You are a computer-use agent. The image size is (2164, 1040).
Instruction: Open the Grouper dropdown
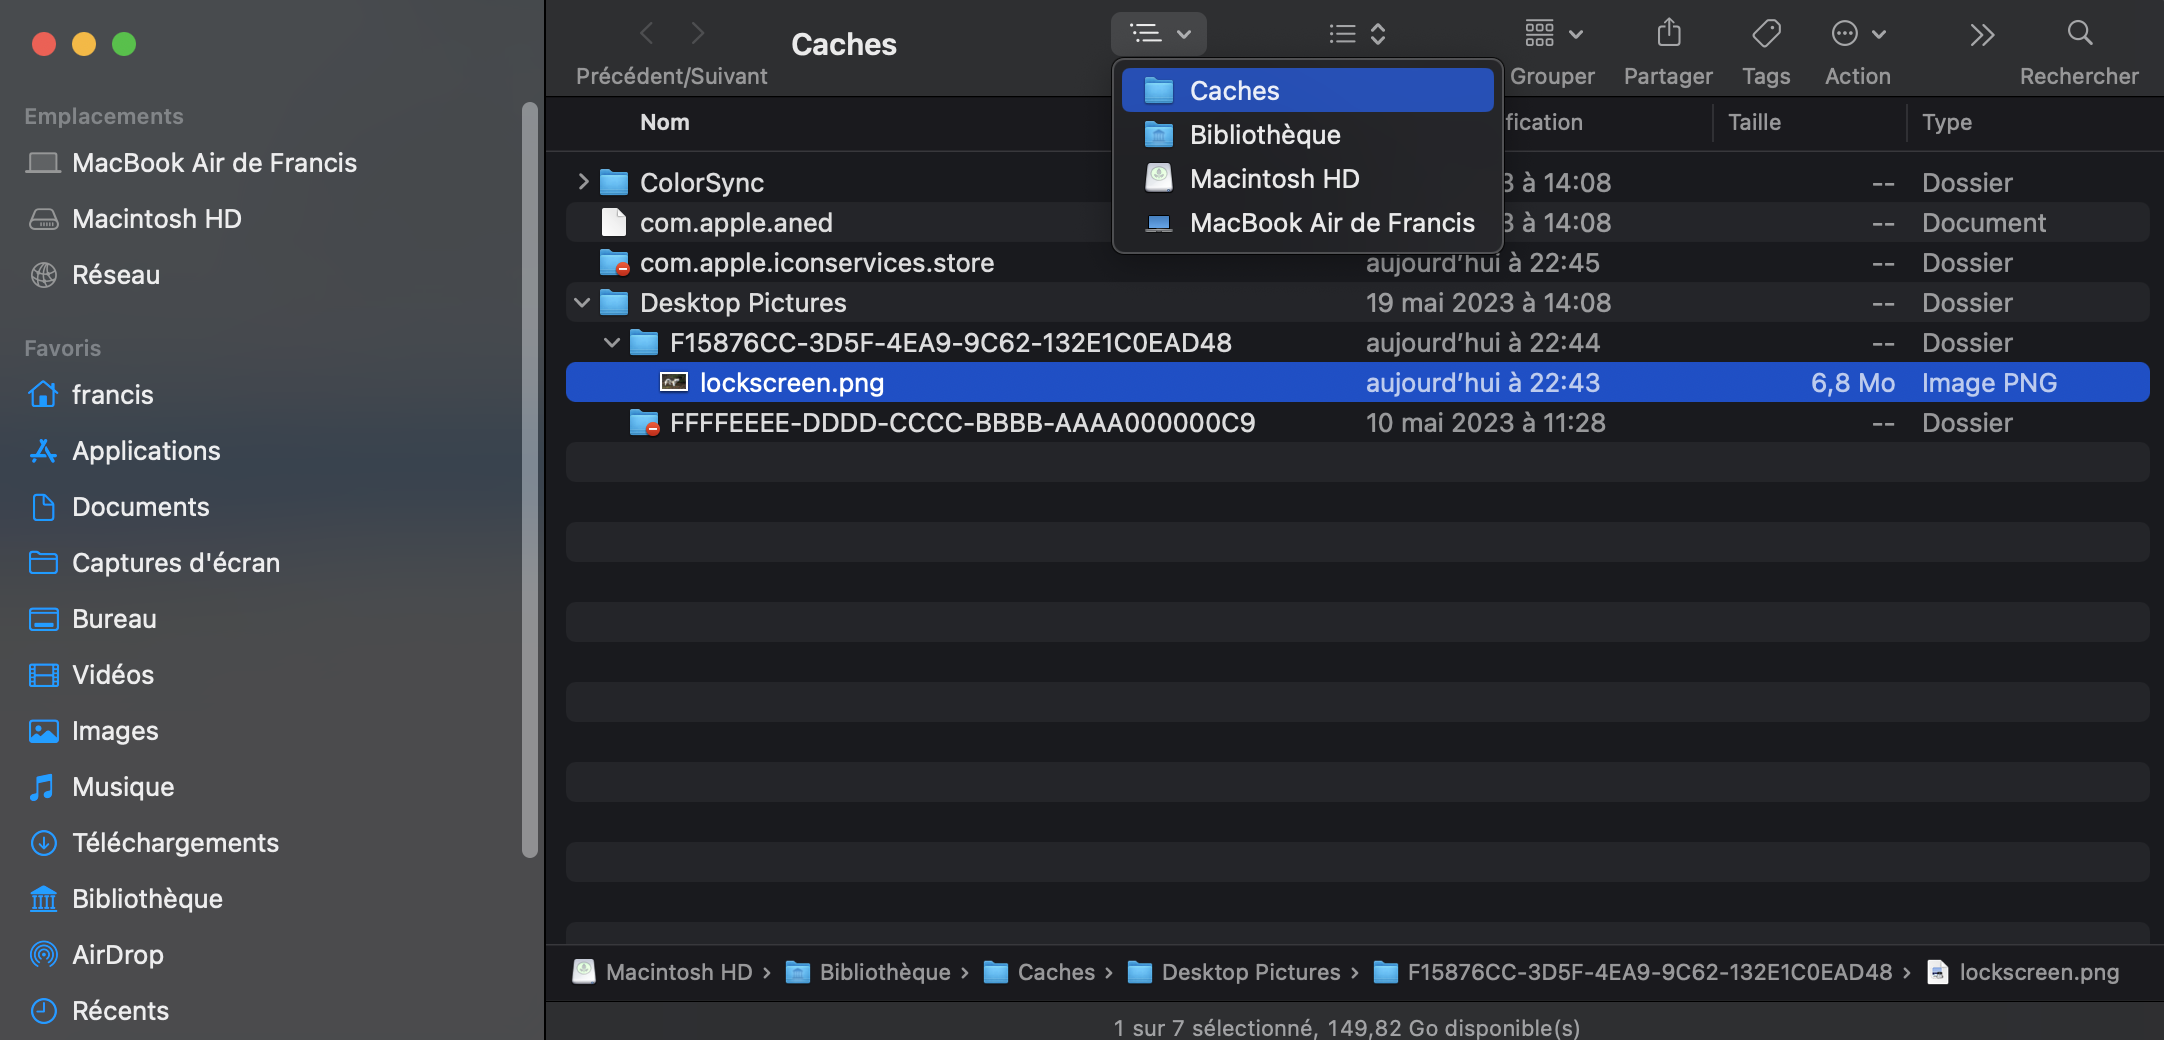click(x=1552, y=34)
